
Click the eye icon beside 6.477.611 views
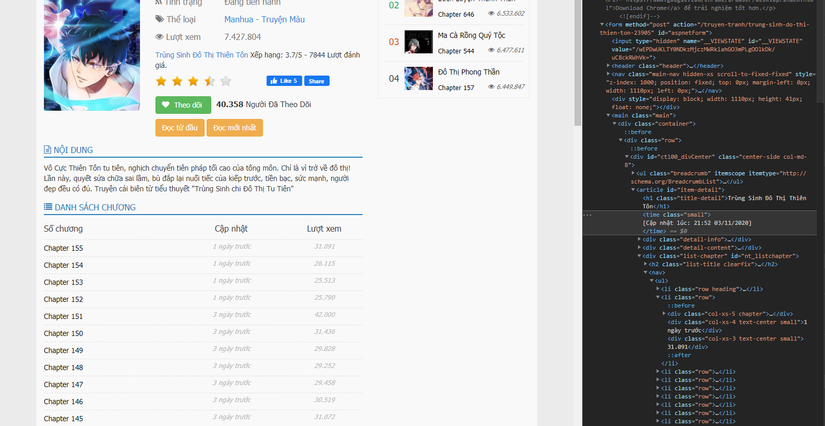click(491, 50)
